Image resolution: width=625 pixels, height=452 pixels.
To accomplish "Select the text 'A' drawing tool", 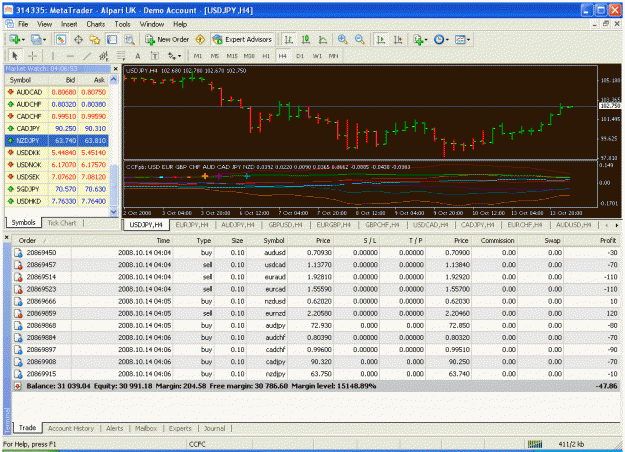I will coord(138,56).
